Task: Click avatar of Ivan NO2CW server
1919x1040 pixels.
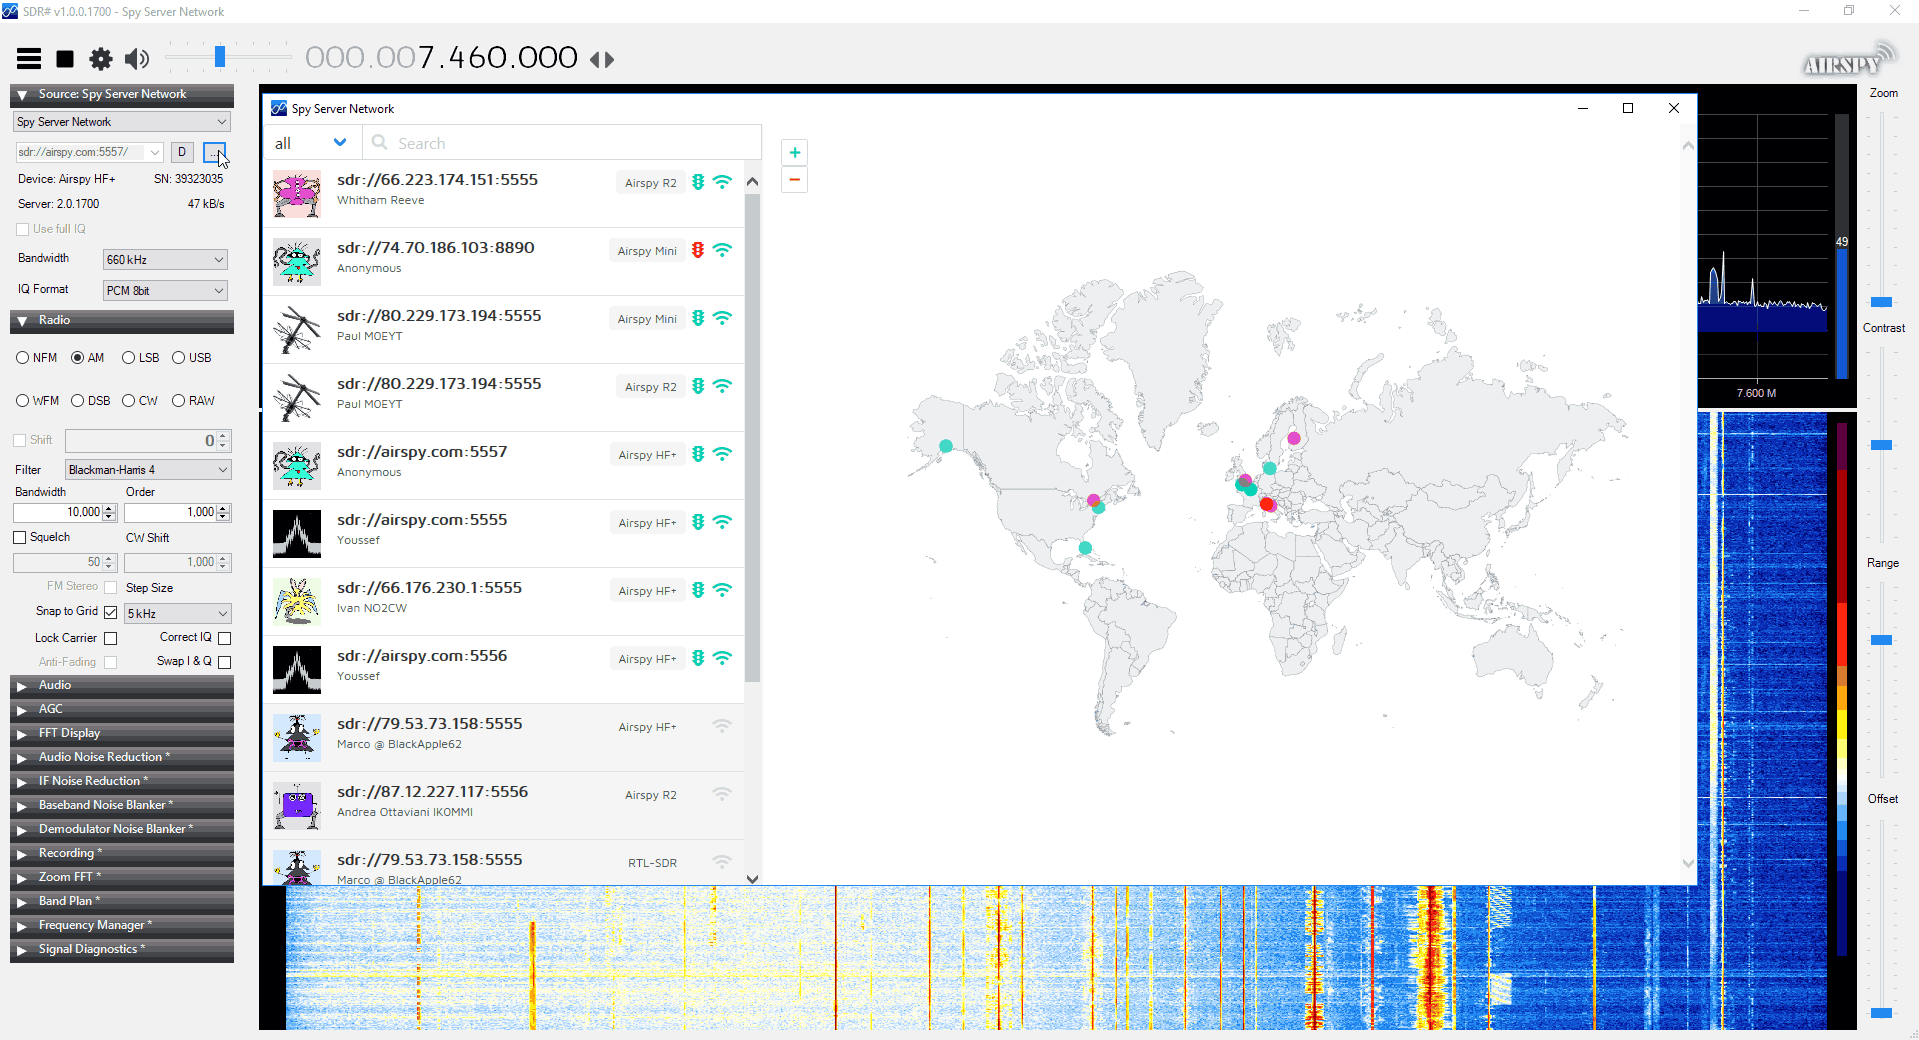Action: click(x=297, y=602)
